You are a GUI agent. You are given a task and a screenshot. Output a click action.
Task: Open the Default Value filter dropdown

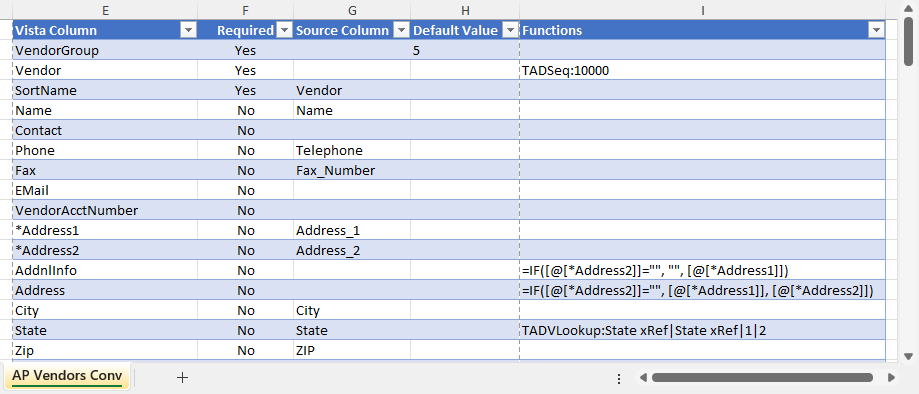tap(510, 30)
